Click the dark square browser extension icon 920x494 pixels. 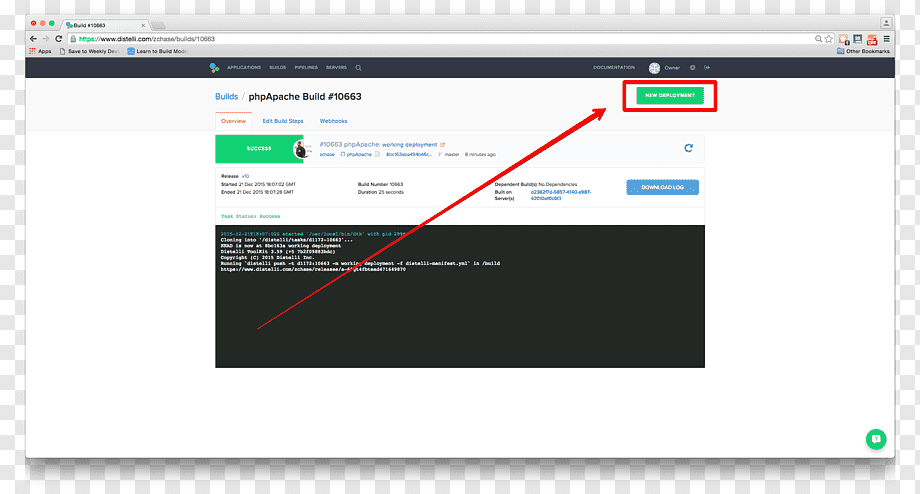point(858,39)
